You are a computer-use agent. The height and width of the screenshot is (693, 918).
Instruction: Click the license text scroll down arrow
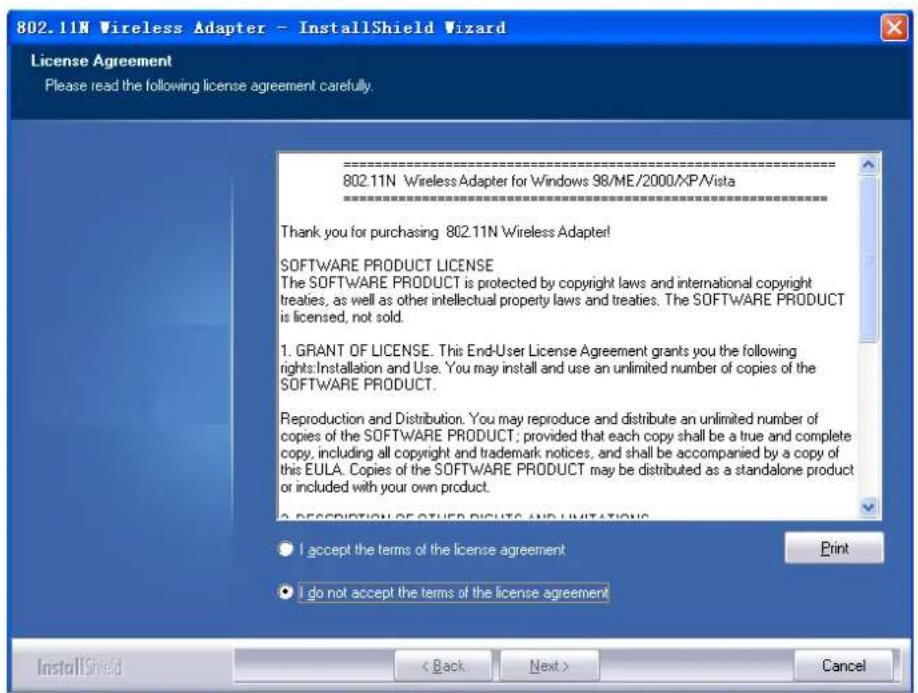click(868, 507)
